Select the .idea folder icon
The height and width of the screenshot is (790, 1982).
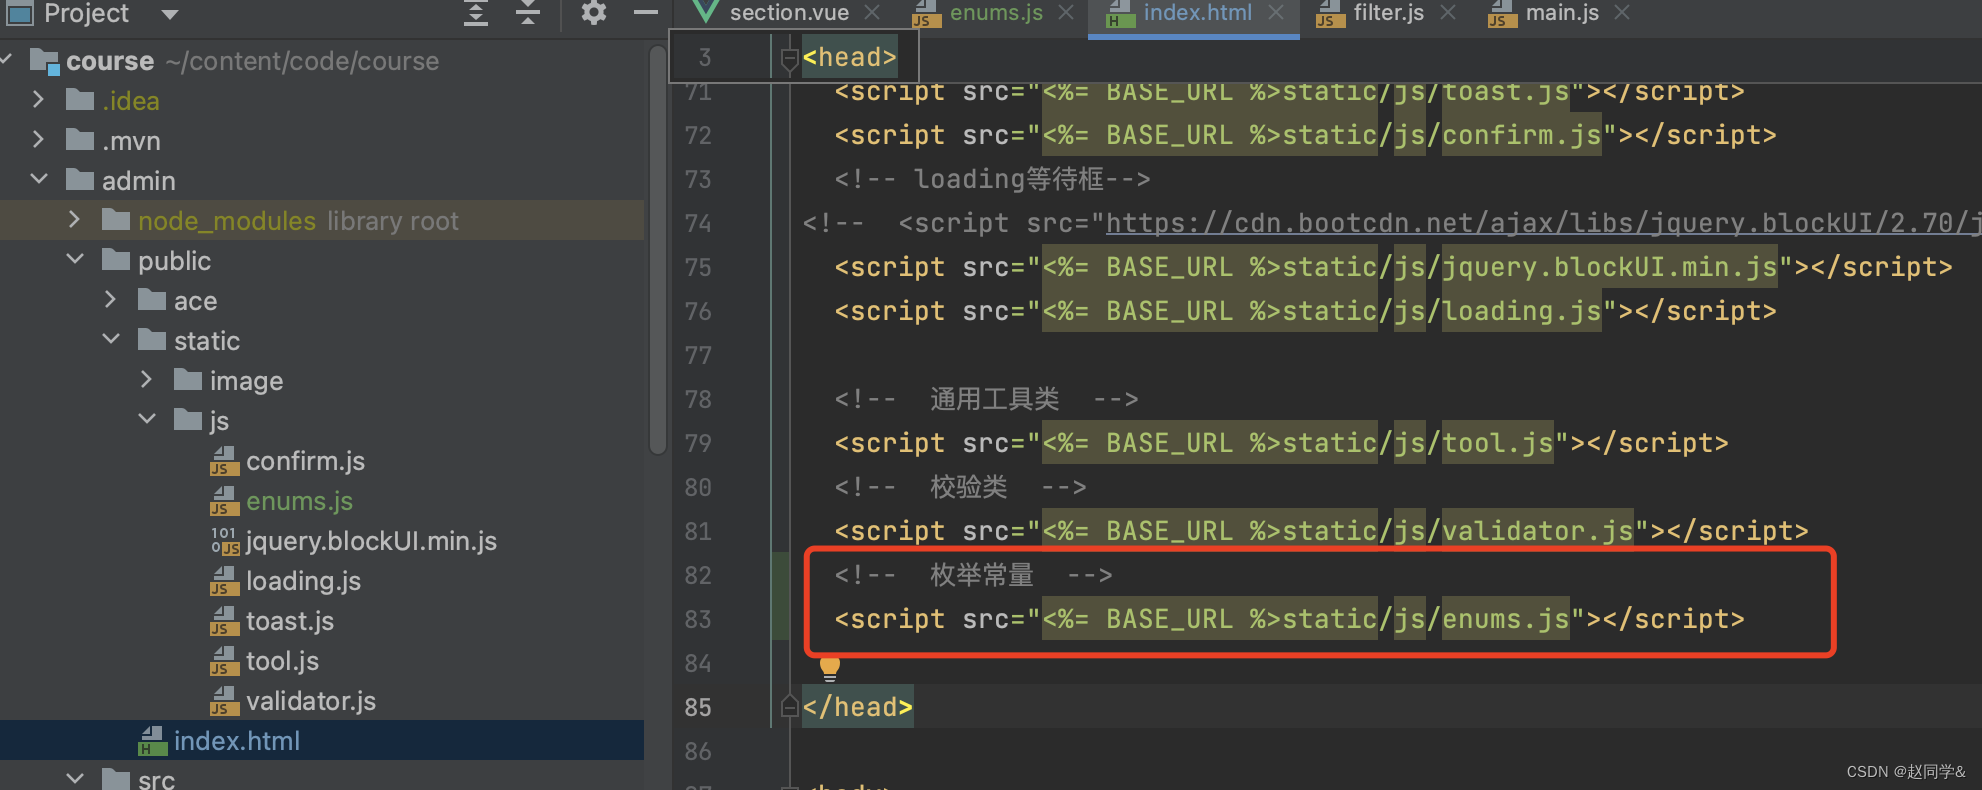coord(80,100)
